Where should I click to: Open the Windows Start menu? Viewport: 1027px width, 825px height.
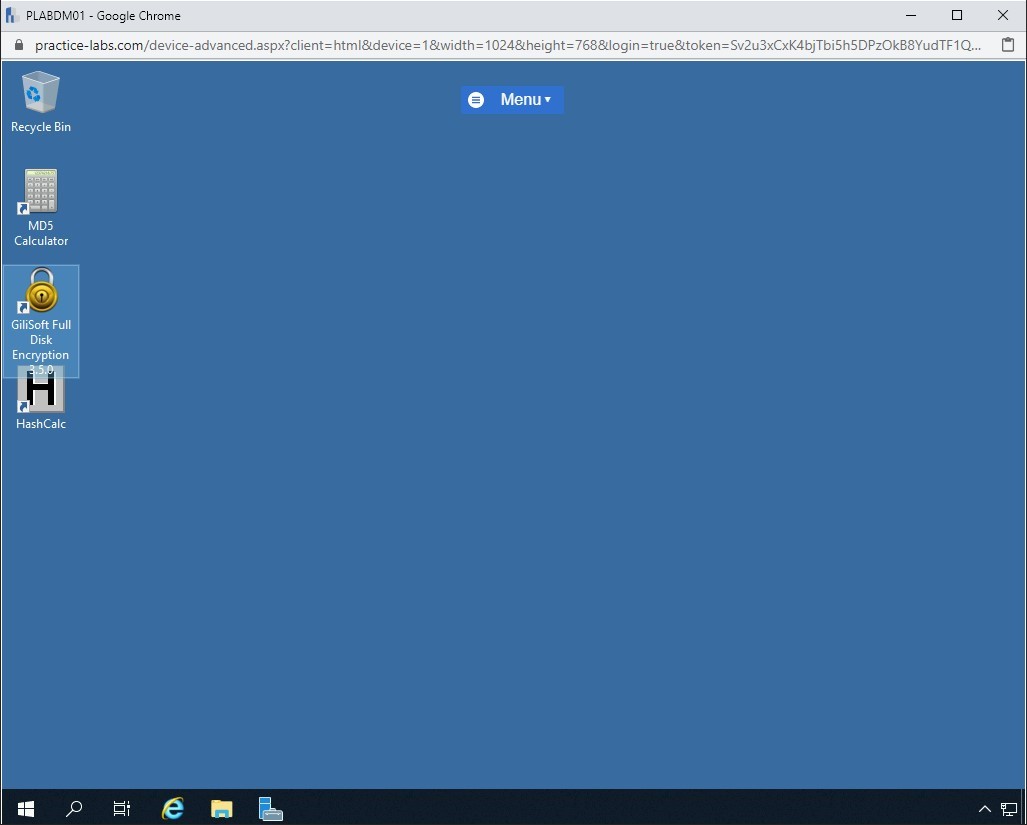(x=26, y=808)
